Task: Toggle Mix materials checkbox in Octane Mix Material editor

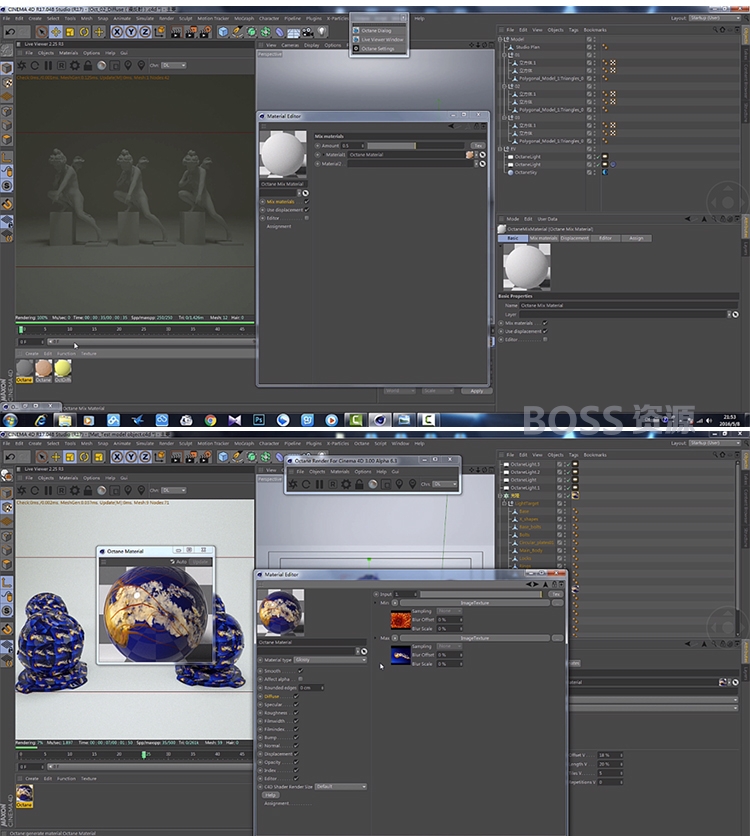Action: click(x=306, y=201)
